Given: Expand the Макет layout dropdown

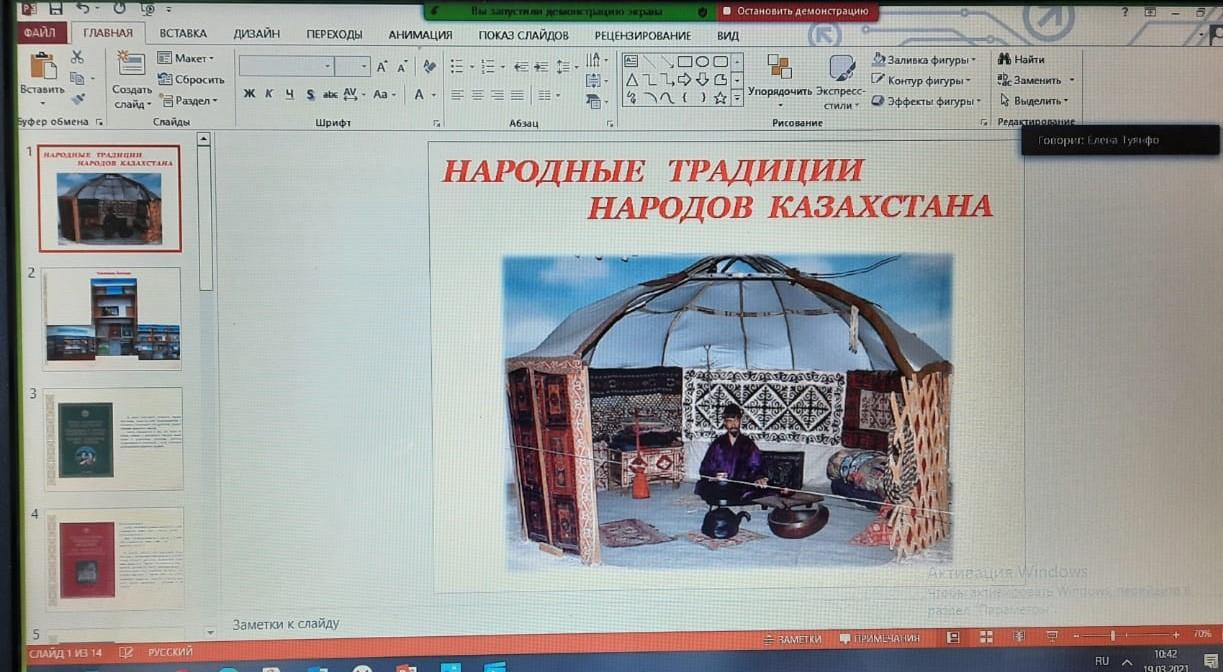Looking at the screenshot, I should point(186,58).
